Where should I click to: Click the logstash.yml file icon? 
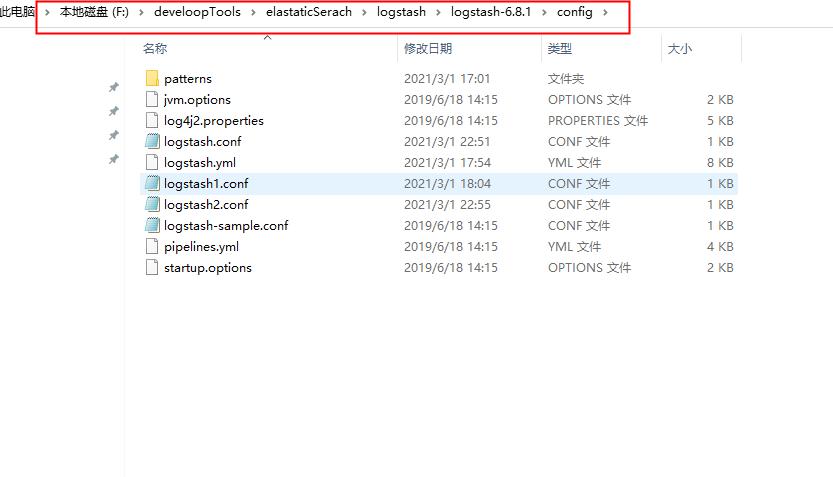pos(152,163)
